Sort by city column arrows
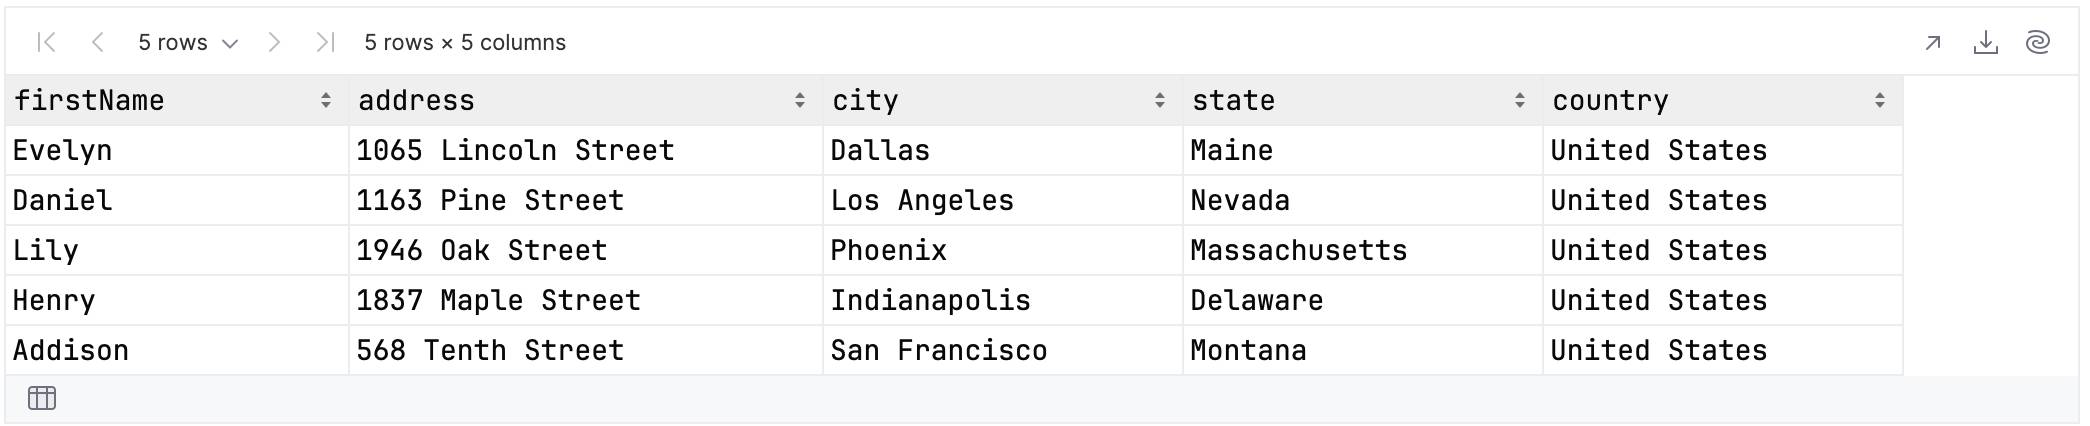2090x426 pixels. tap(1160, 100)
